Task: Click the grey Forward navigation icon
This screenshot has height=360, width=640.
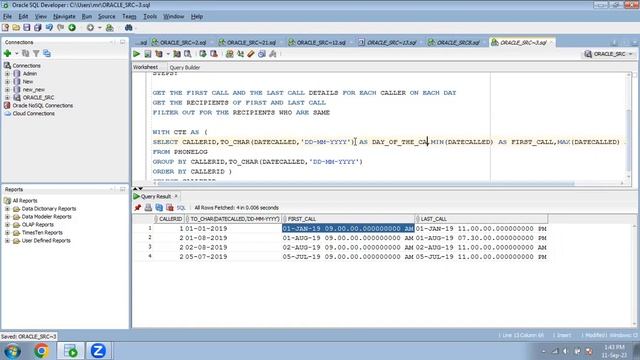Action: tap(90, 28)
